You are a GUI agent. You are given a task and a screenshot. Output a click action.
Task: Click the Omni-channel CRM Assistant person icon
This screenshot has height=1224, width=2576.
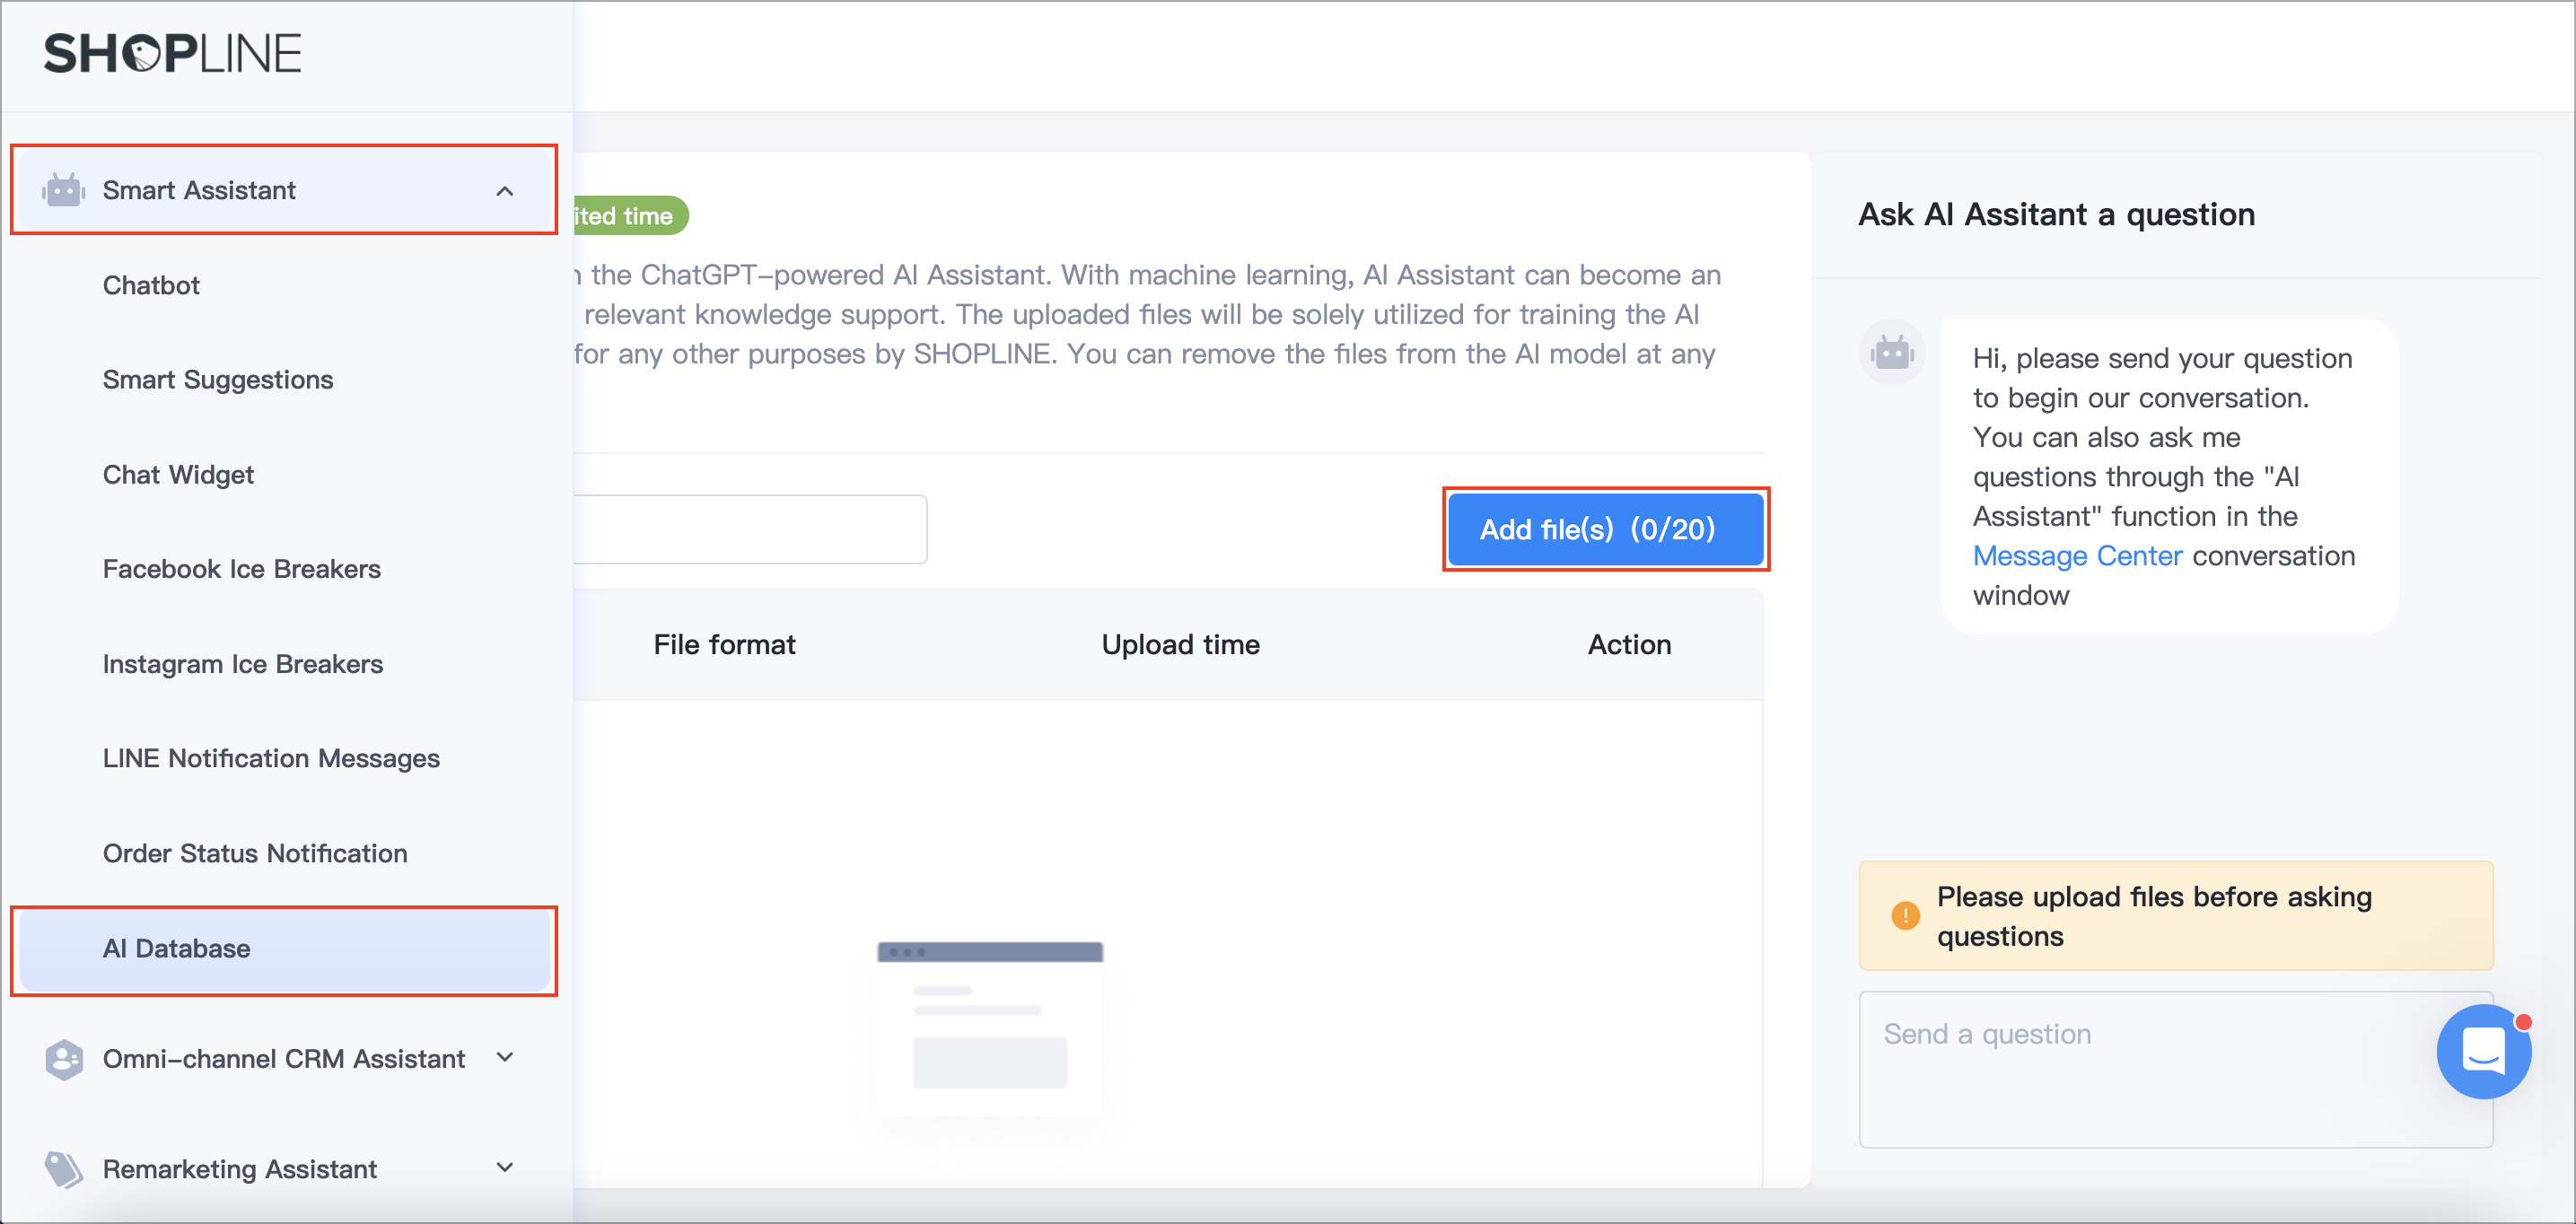click(x=63, y=1058)
